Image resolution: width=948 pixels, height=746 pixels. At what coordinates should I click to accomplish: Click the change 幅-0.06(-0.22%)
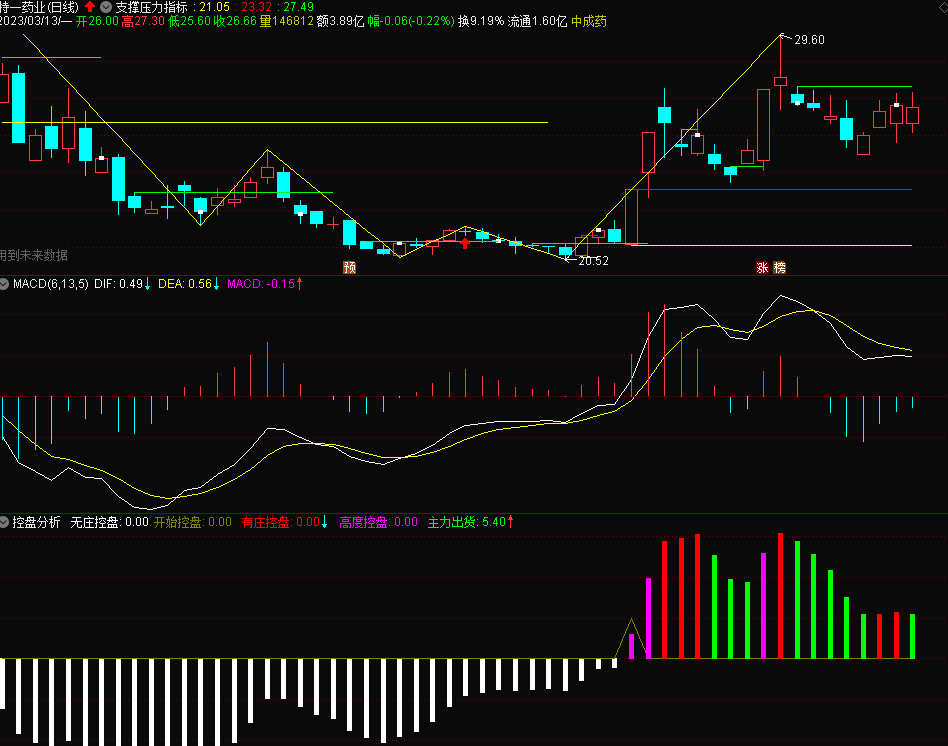point(411,21)
